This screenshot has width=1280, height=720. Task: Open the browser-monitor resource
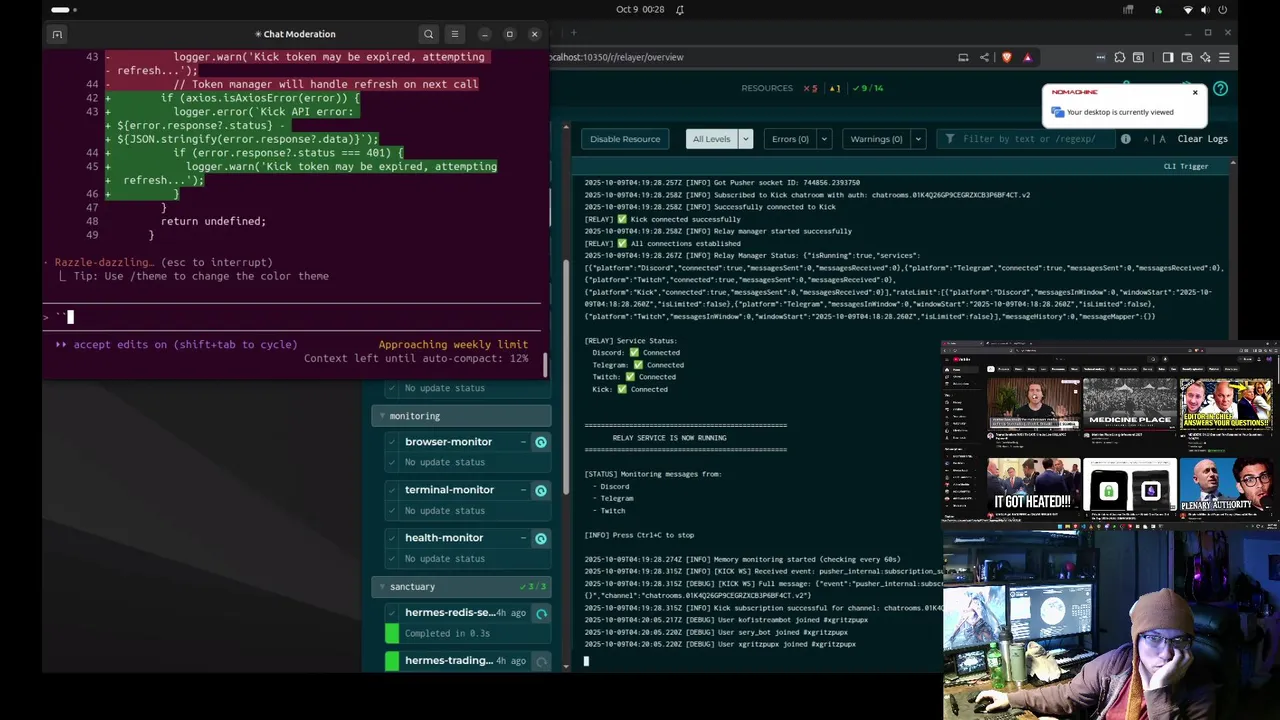click(x=448, y=442)
